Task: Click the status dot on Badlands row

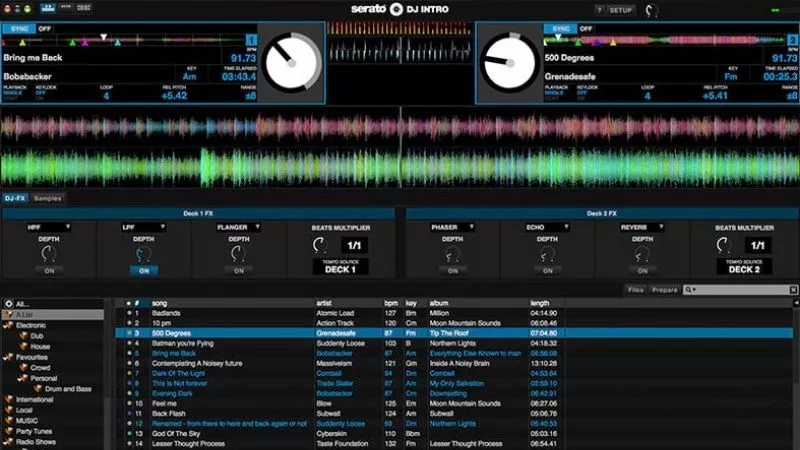Action: click(x=129, y=313)
